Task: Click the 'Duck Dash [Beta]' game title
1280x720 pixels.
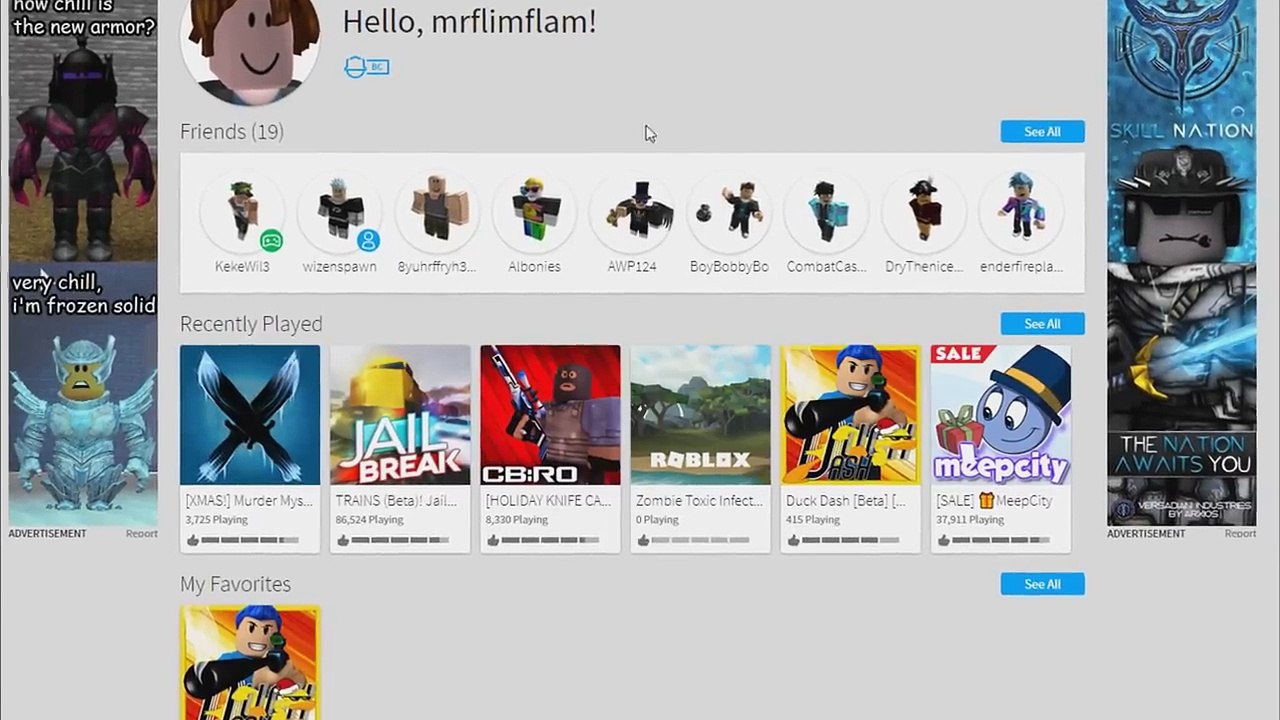Action: point(846,501)
